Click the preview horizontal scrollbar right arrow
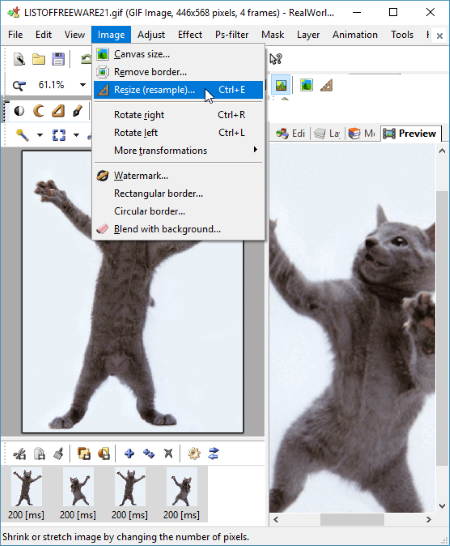Viewport: 450px width, 546px height. coord(428,520)
